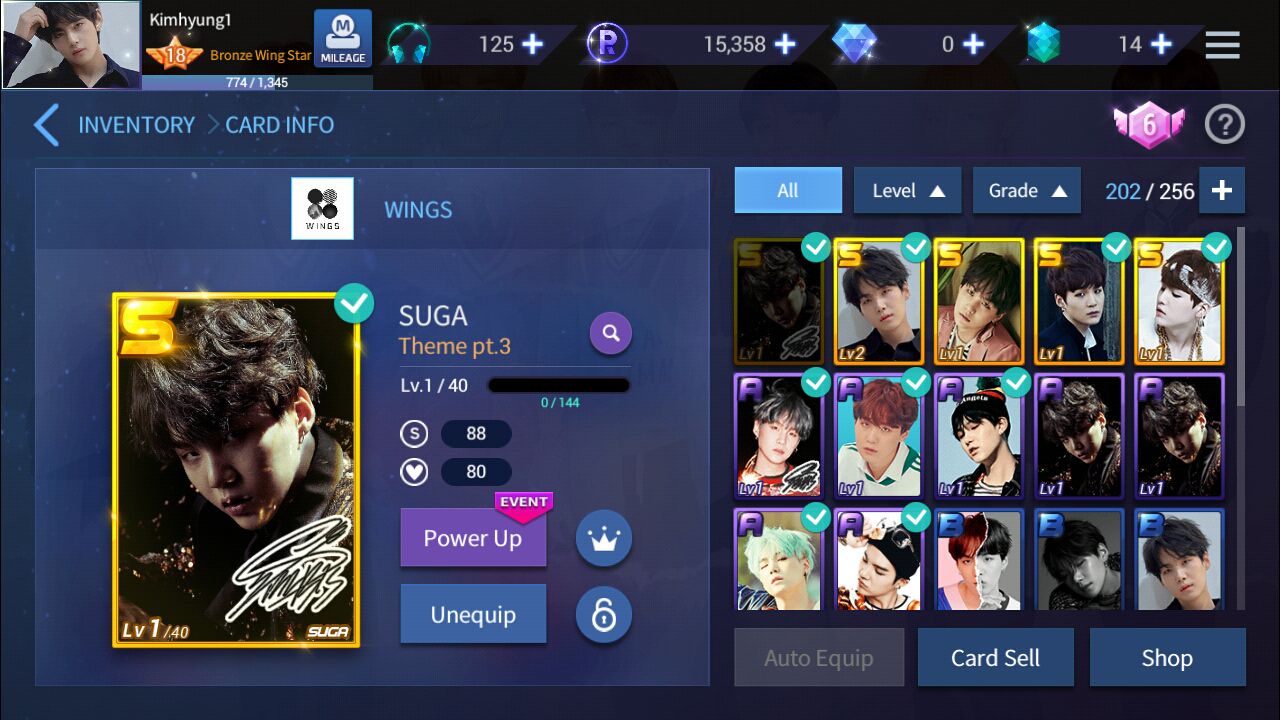Open the Mileage icon
Image resolution: width=1280 pixels, height=720 pixels.
[x=343, y=39]
